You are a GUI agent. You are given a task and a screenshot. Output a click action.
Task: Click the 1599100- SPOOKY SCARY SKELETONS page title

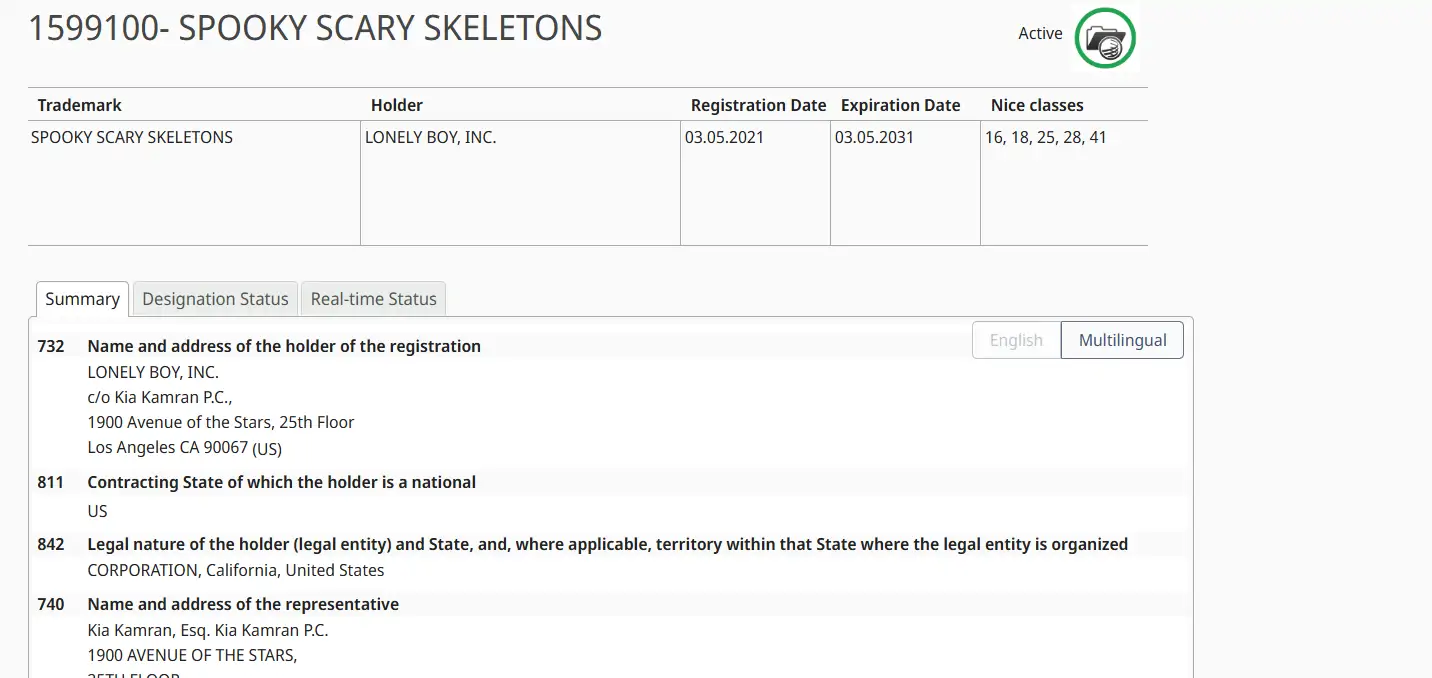315,28
